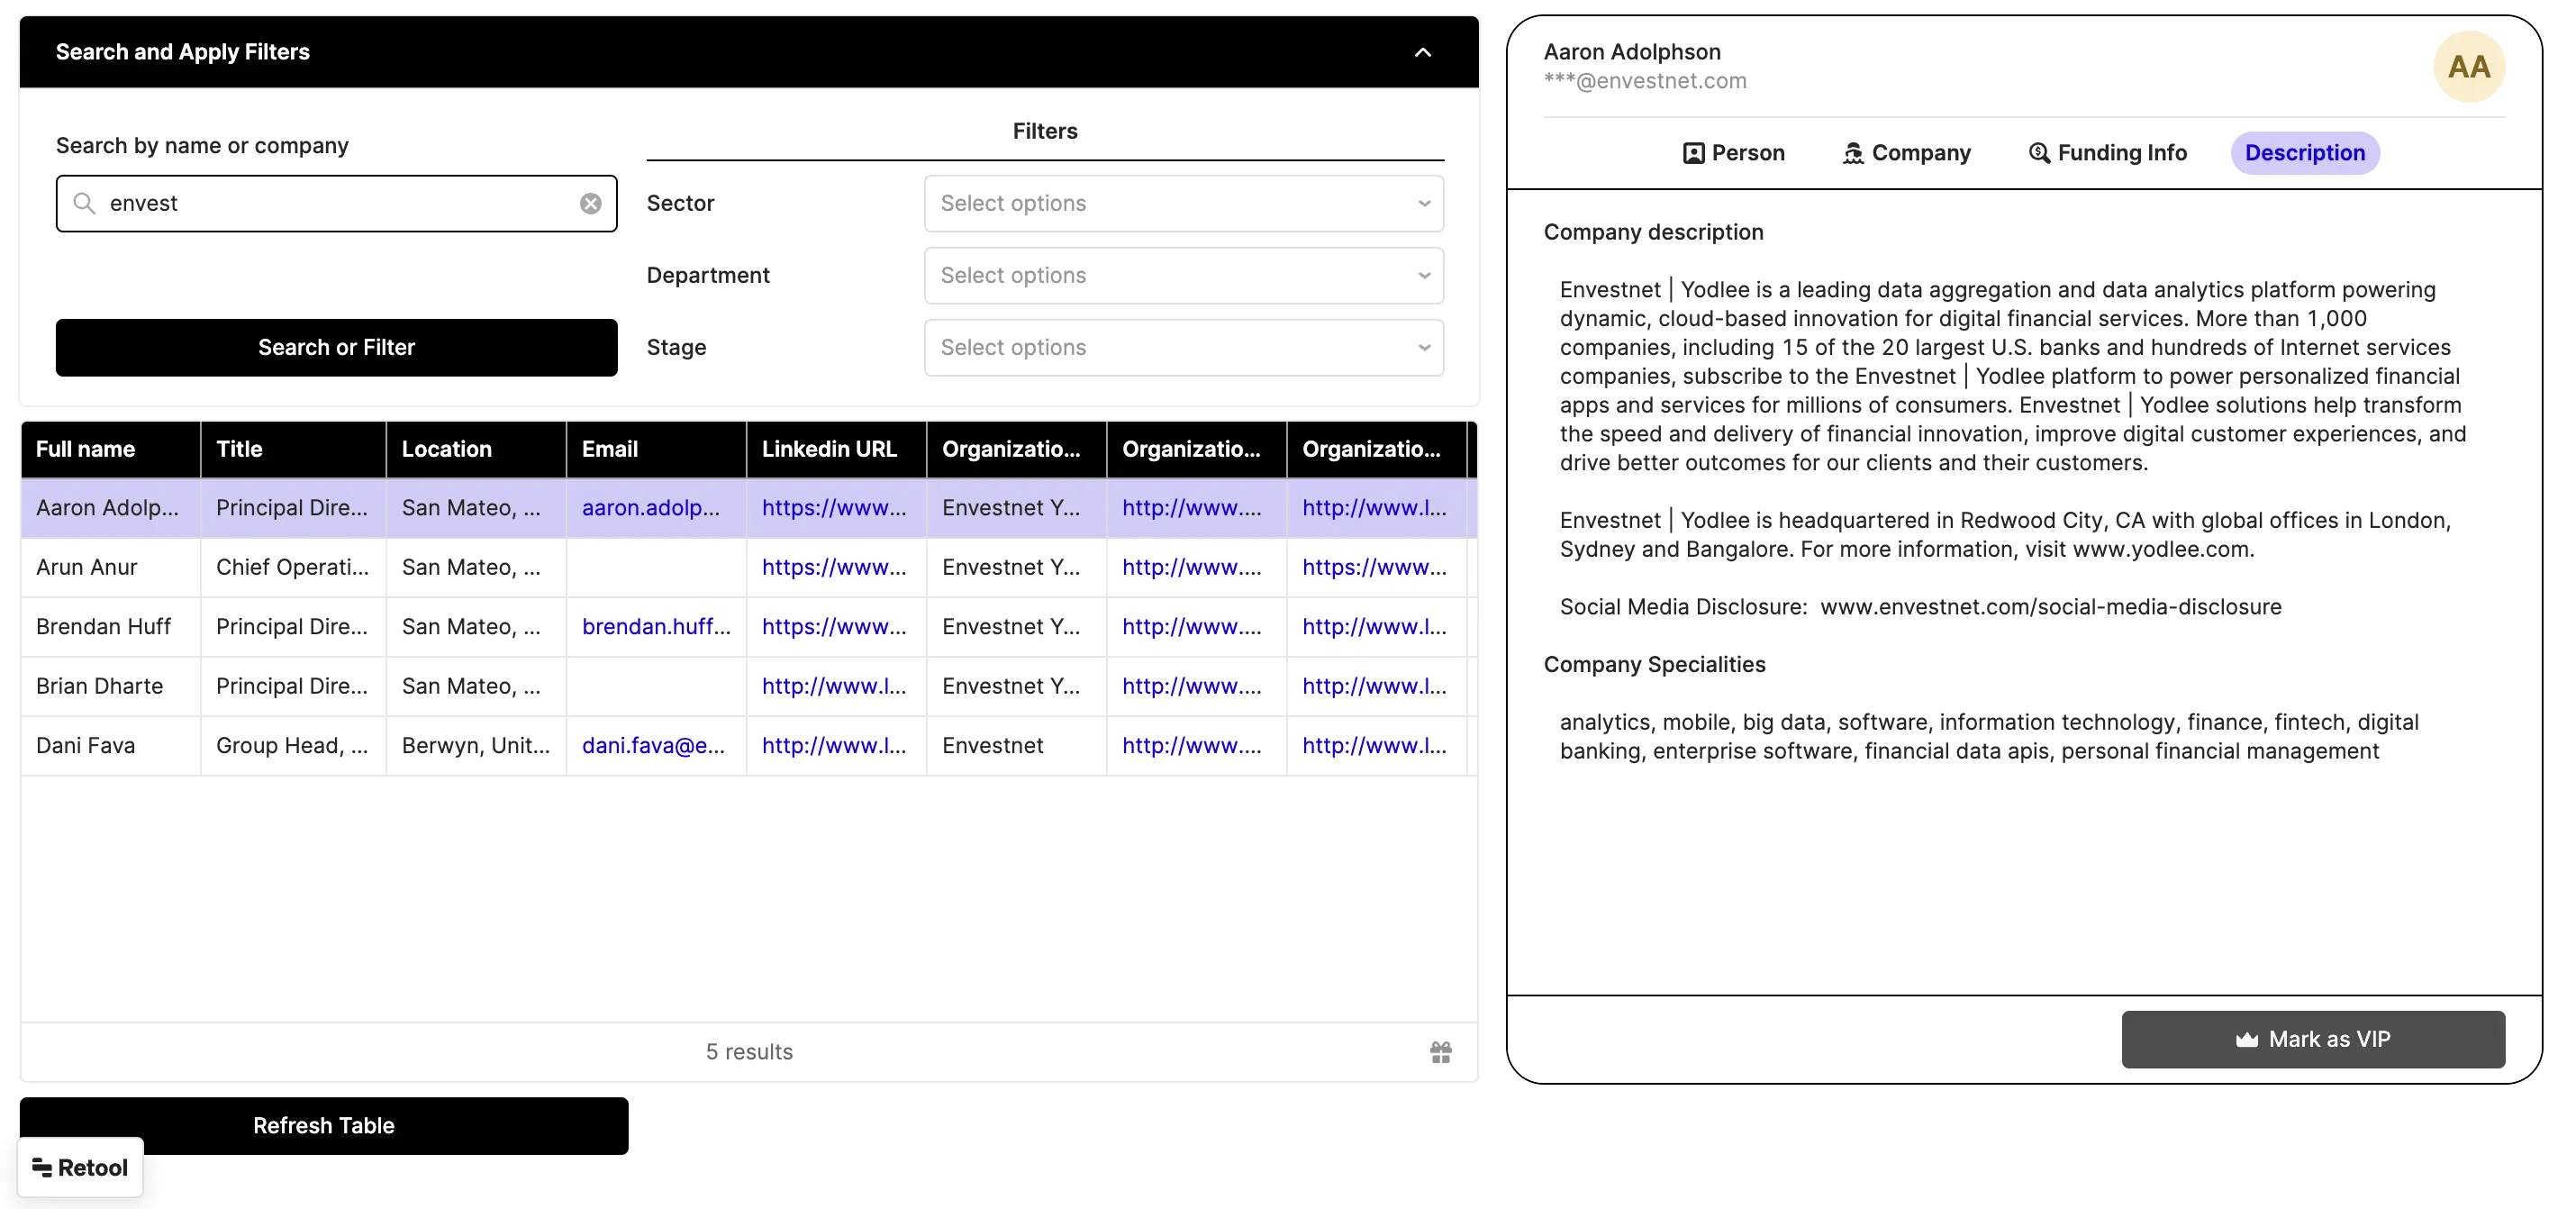Open Brendan Huff's Linkedin URL link
The image size is (2576, 1209).
834,627
